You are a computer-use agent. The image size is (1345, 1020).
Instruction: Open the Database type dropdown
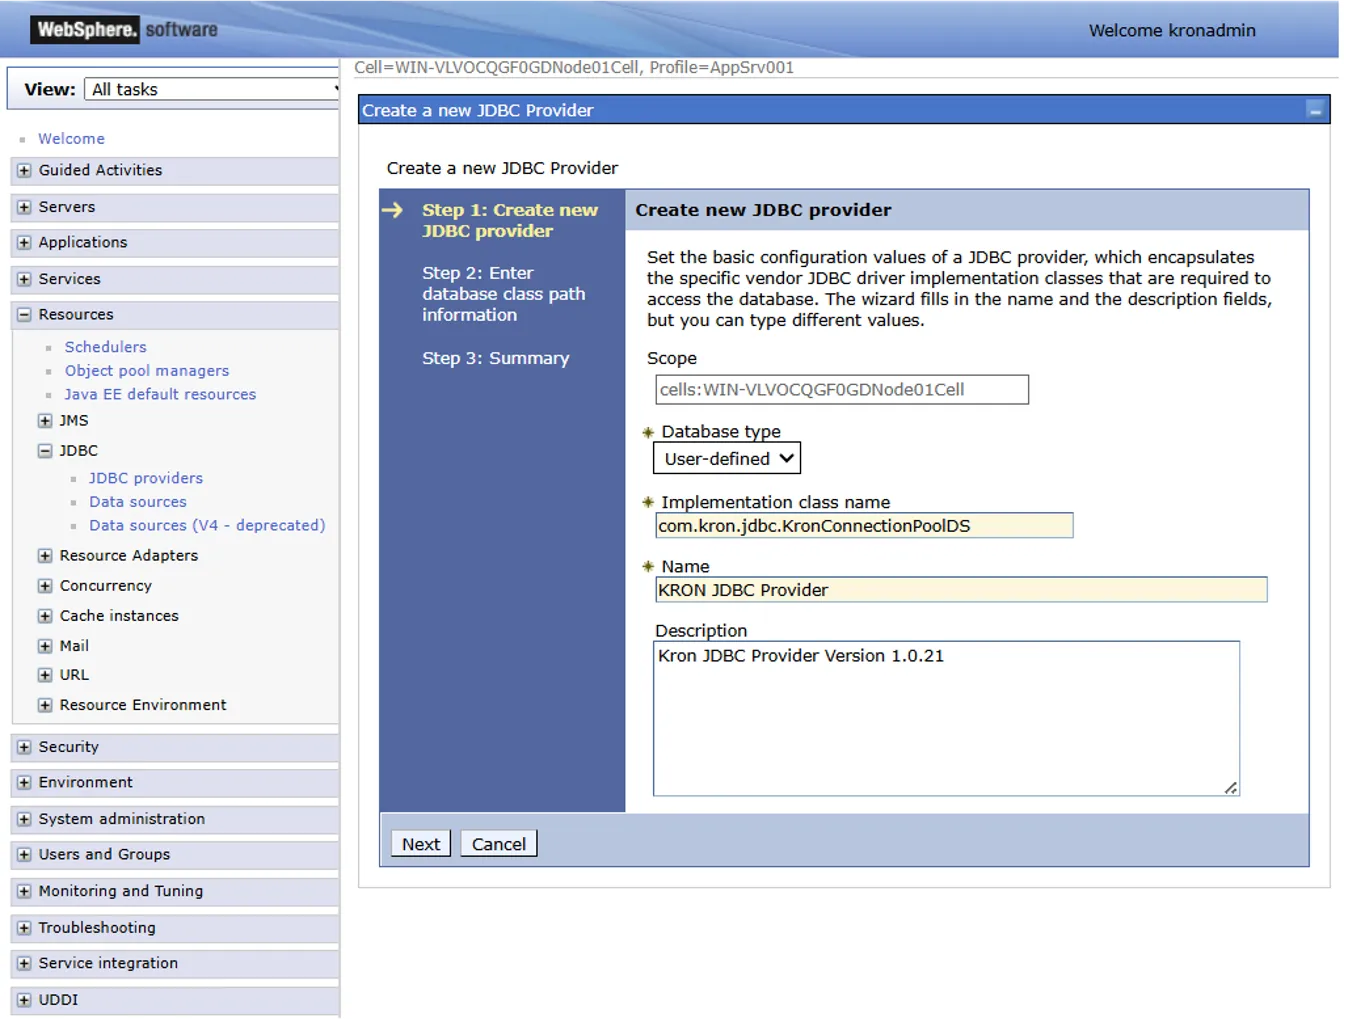[x=727, y=459]
